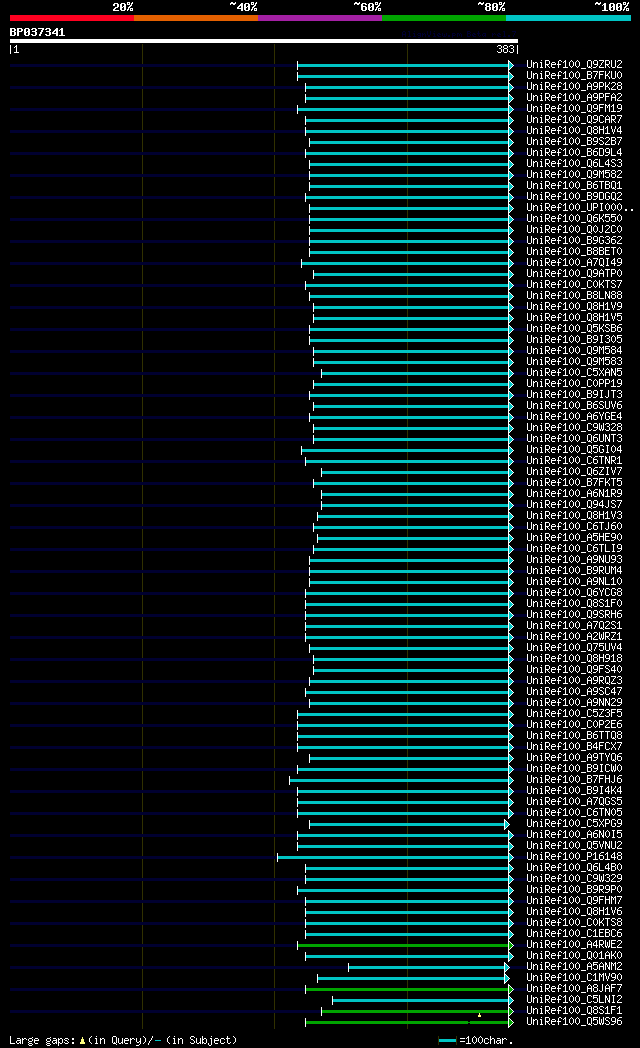The height and width of the screenshot is (1048, 640).
Task: Select the UniRef100_A6YGE4 label
Action: pyautogui.click(x=574, y=416)
